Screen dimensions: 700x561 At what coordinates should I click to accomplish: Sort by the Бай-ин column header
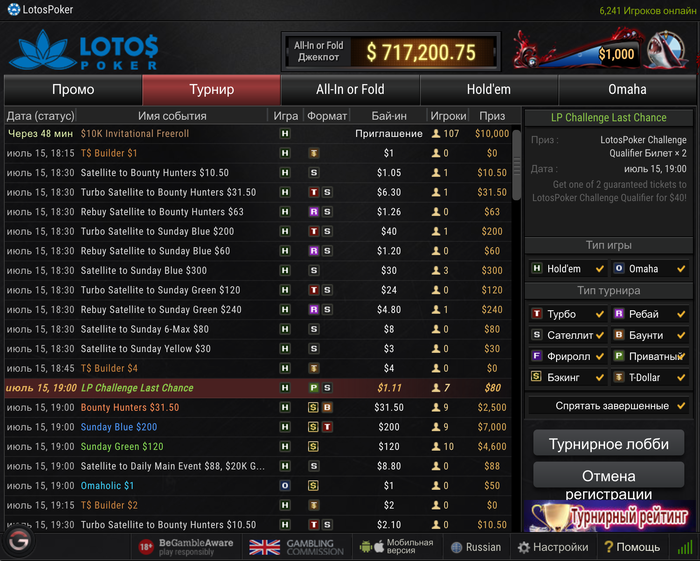389,116
